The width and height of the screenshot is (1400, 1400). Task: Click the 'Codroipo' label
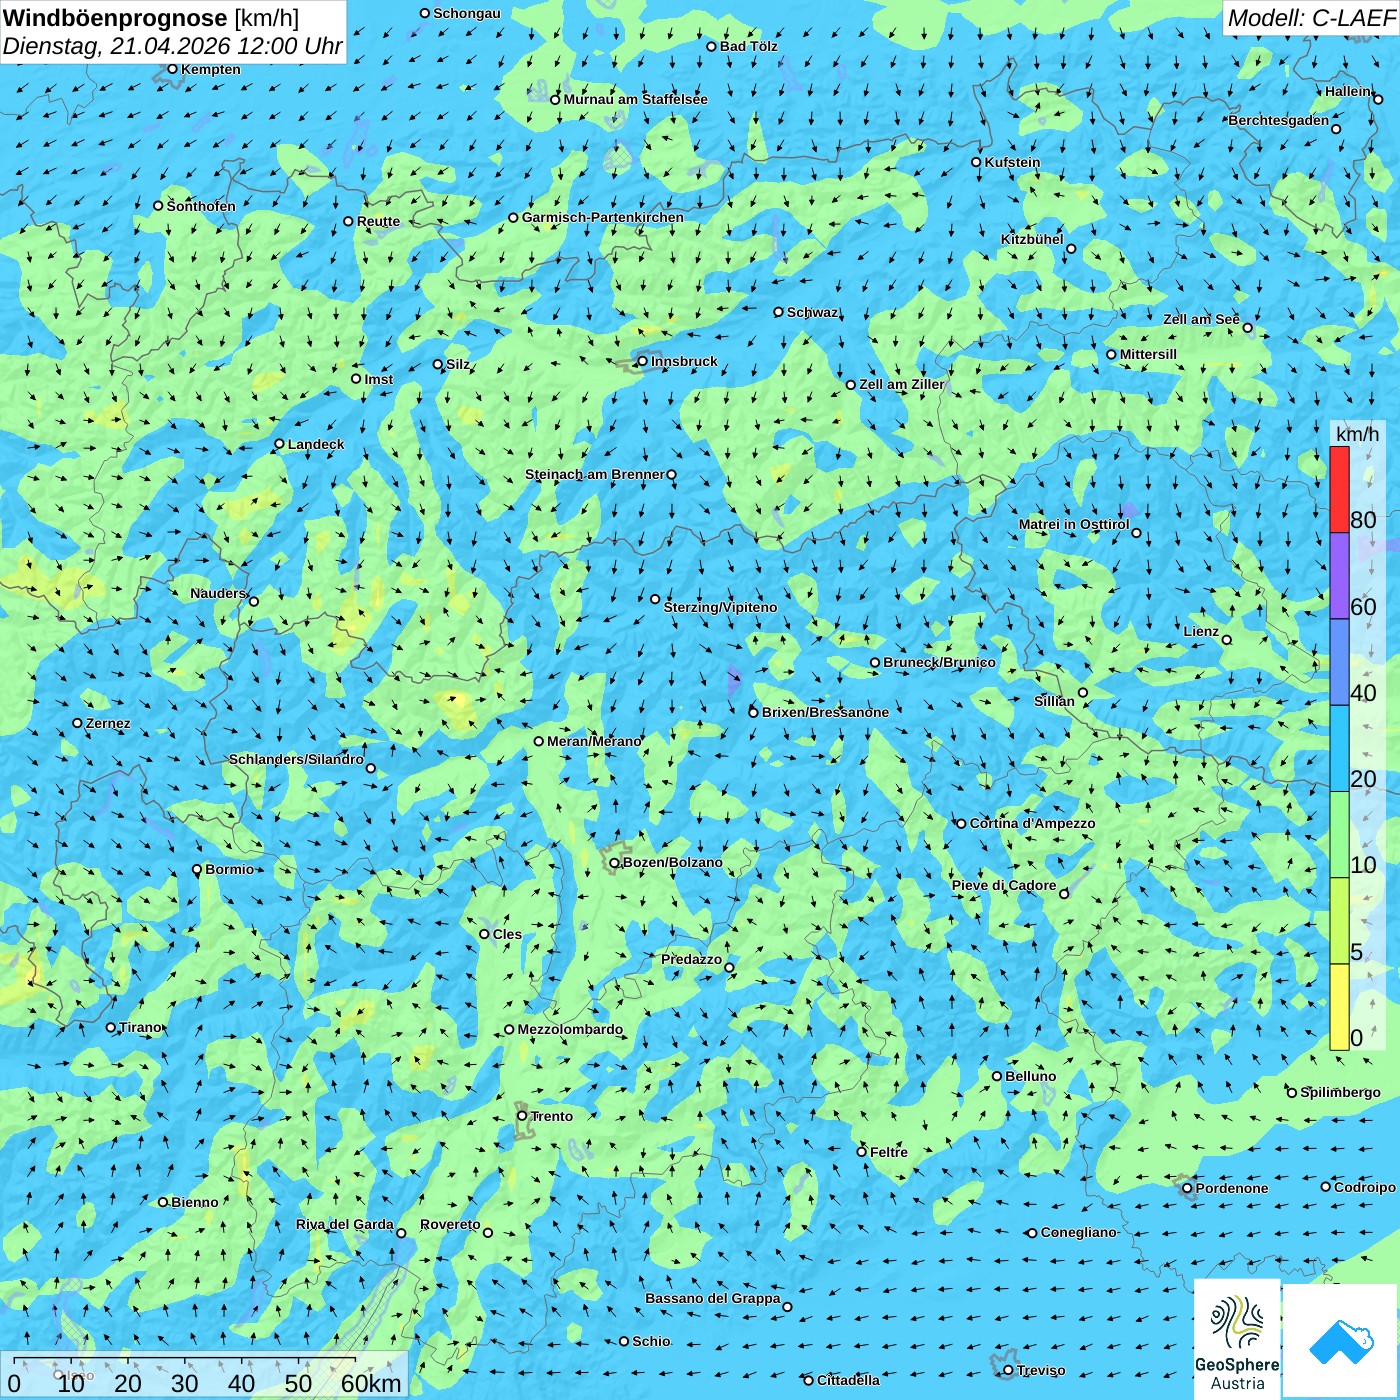click(x=1364, y=1187)
